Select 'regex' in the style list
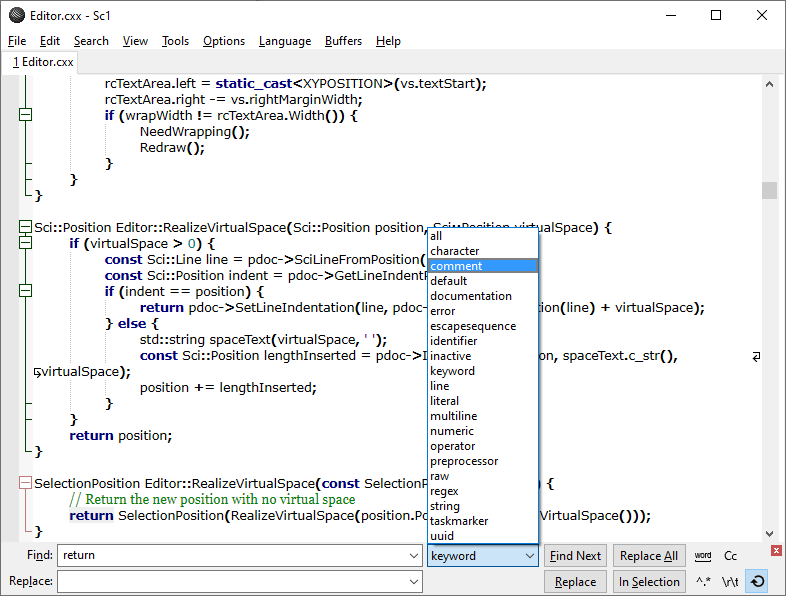The width and height of the screenshot is (786, 596). [x=483, y=491]
